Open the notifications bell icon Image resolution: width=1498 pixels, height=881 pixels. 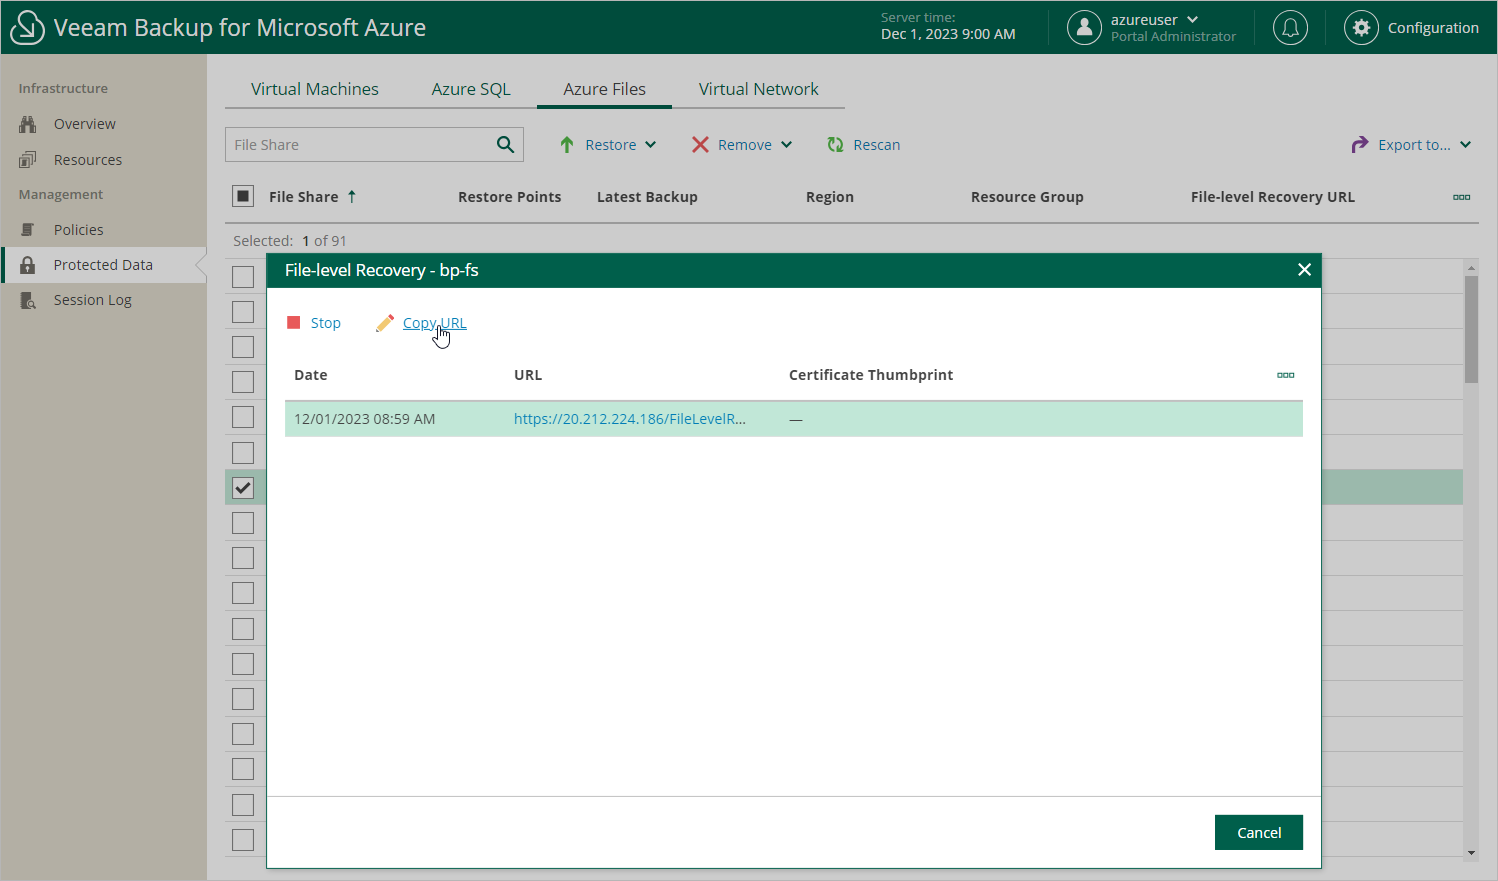click(1290, 28)
